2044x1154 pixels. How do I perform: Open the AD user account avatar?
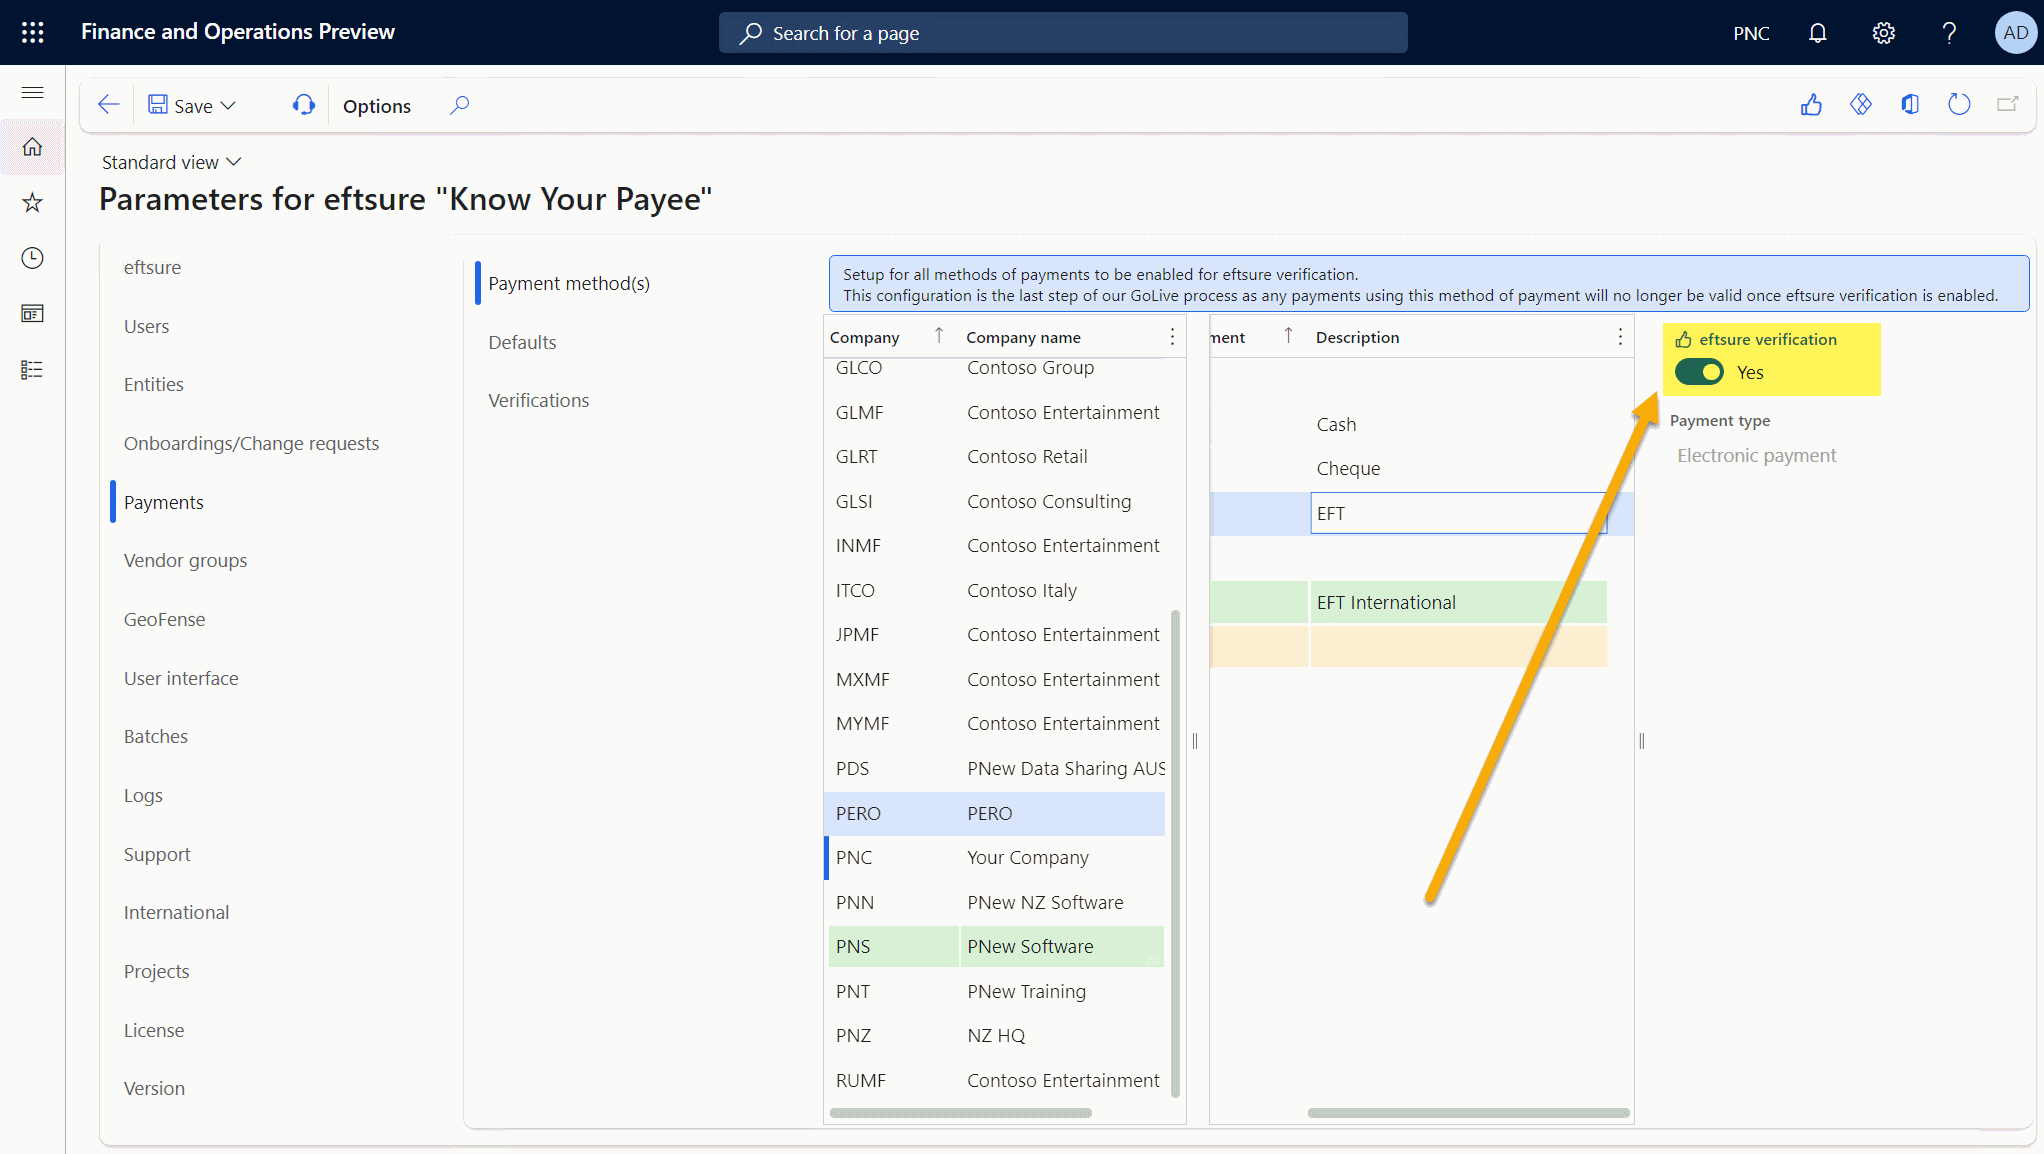tap(2015, 33)
